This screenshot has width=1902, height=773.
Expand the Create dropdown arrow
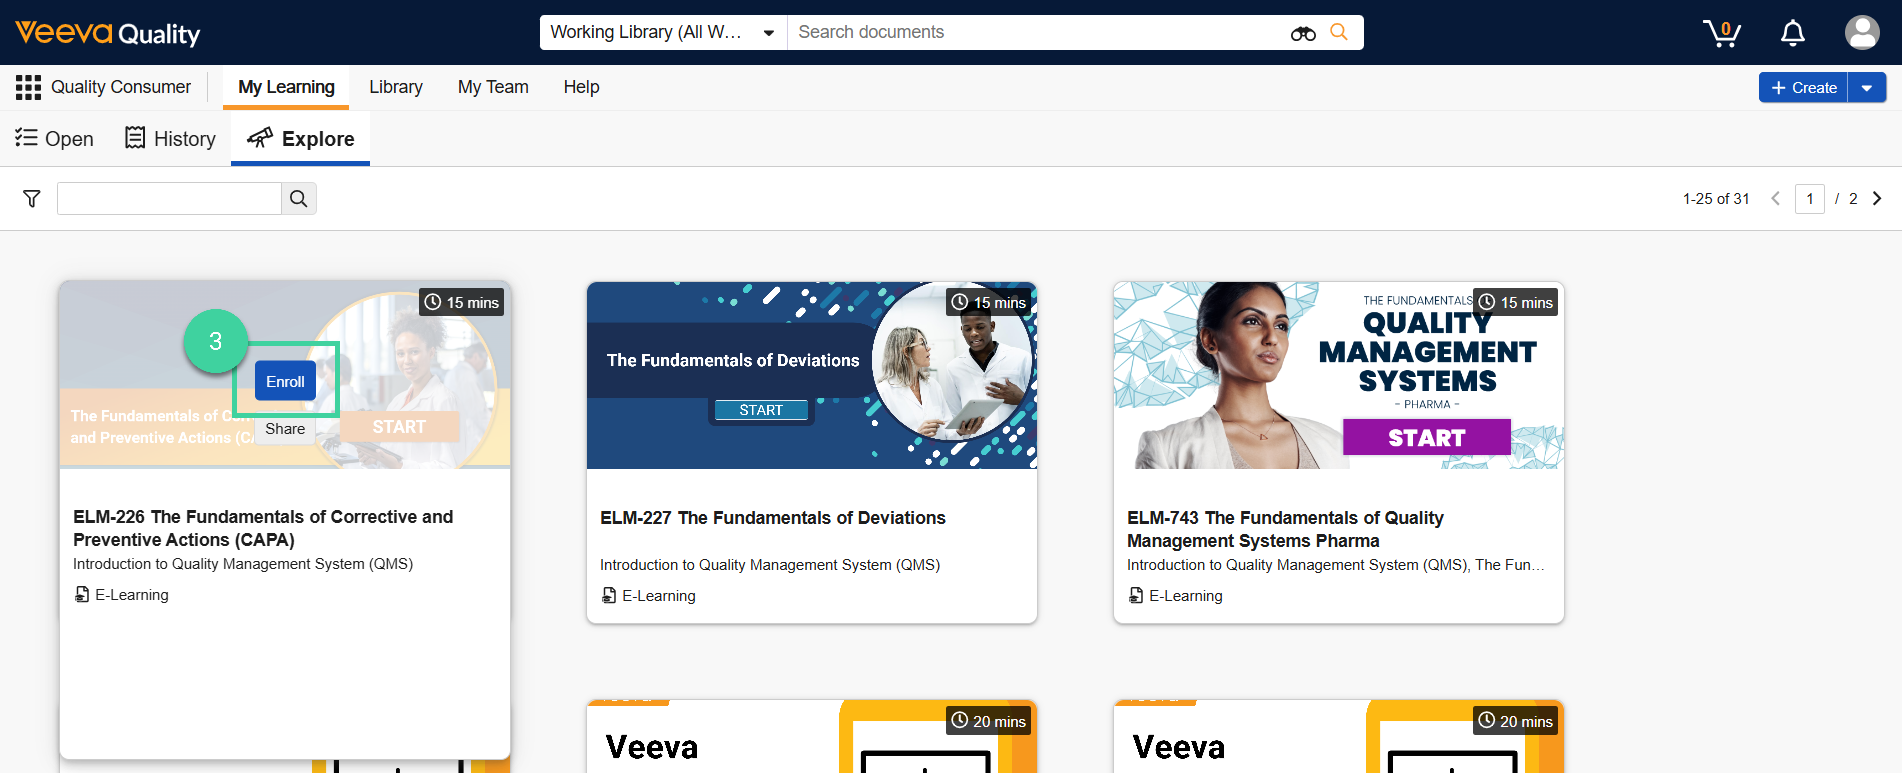click(x=1867, y=88)
